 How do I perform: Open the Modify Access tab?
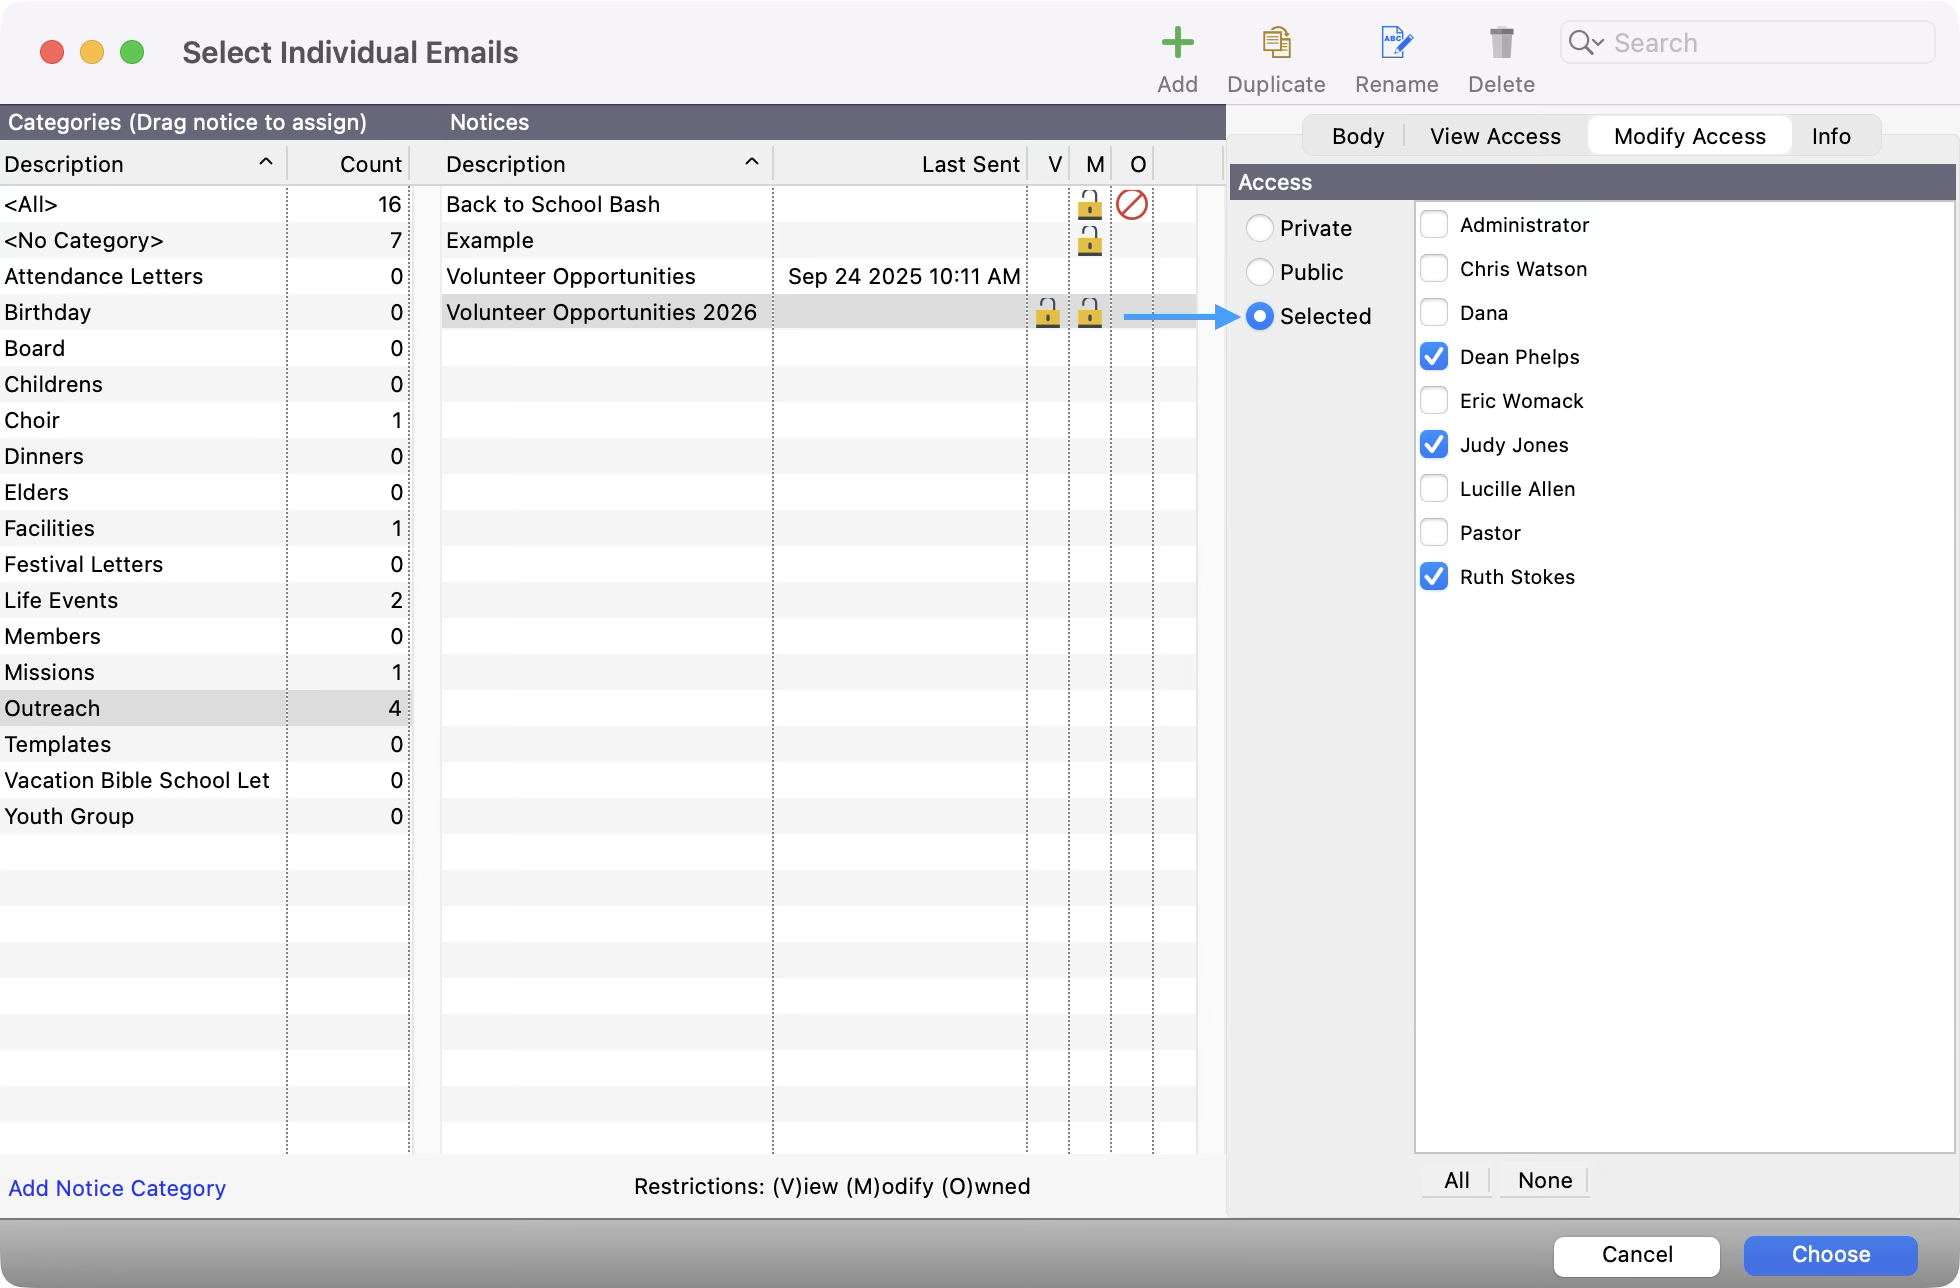pyautogui.click(x=1689, y=136)
